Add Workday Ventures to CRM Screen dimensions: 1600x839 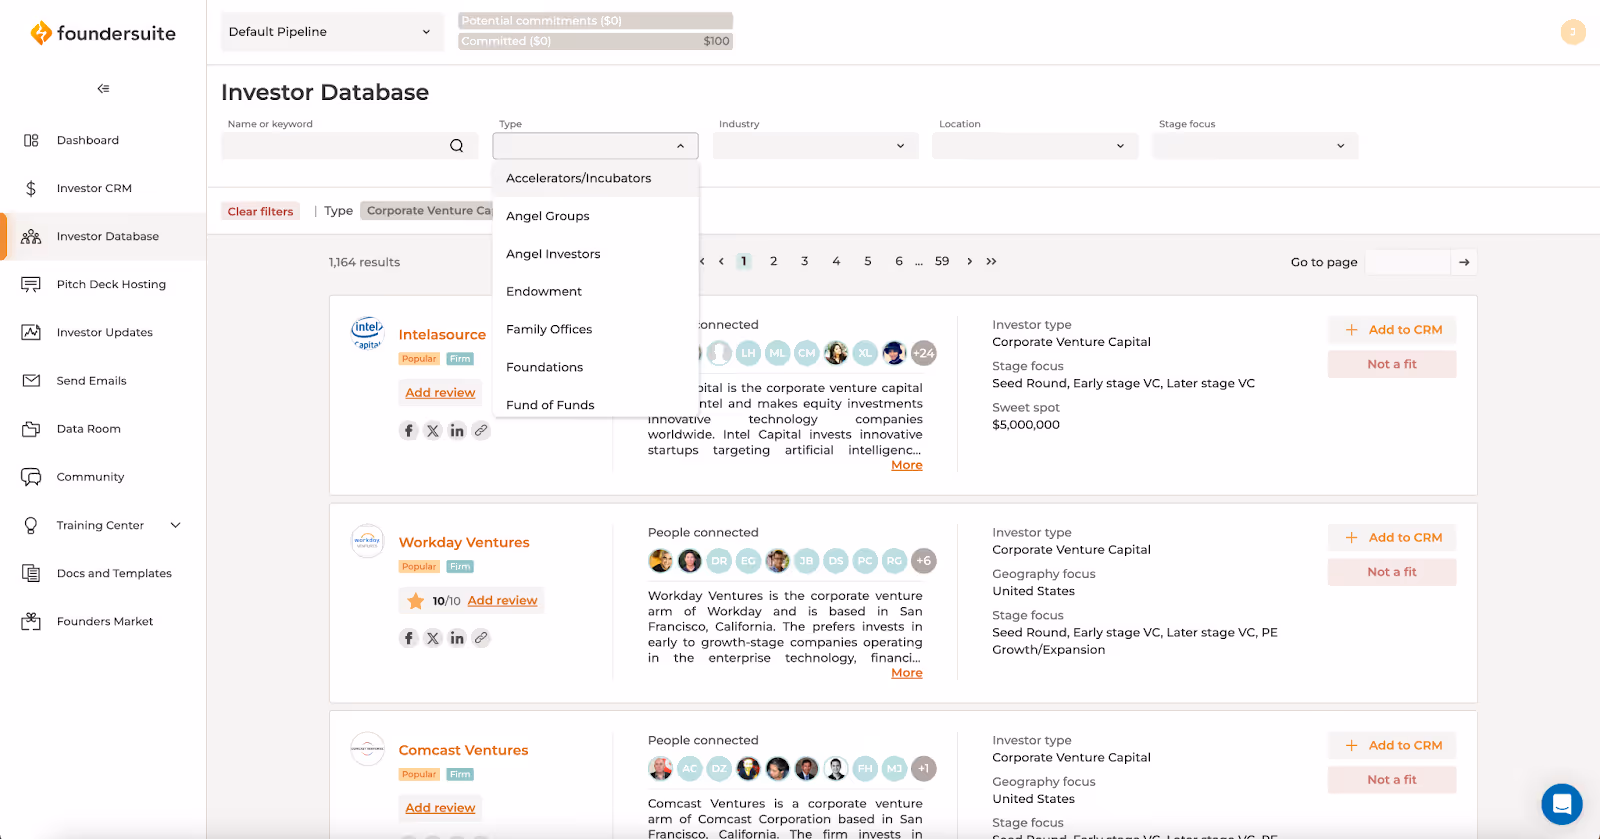(1392, 538)
